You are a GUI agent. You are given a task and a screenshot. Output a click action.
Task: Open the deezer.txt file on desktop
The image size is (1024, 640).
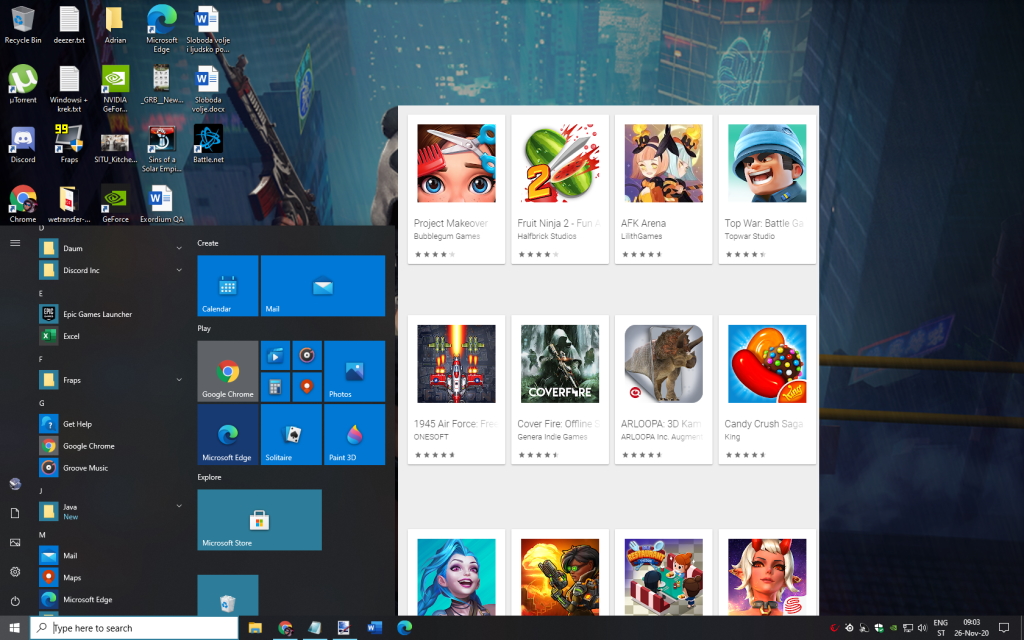click(69, 25)
